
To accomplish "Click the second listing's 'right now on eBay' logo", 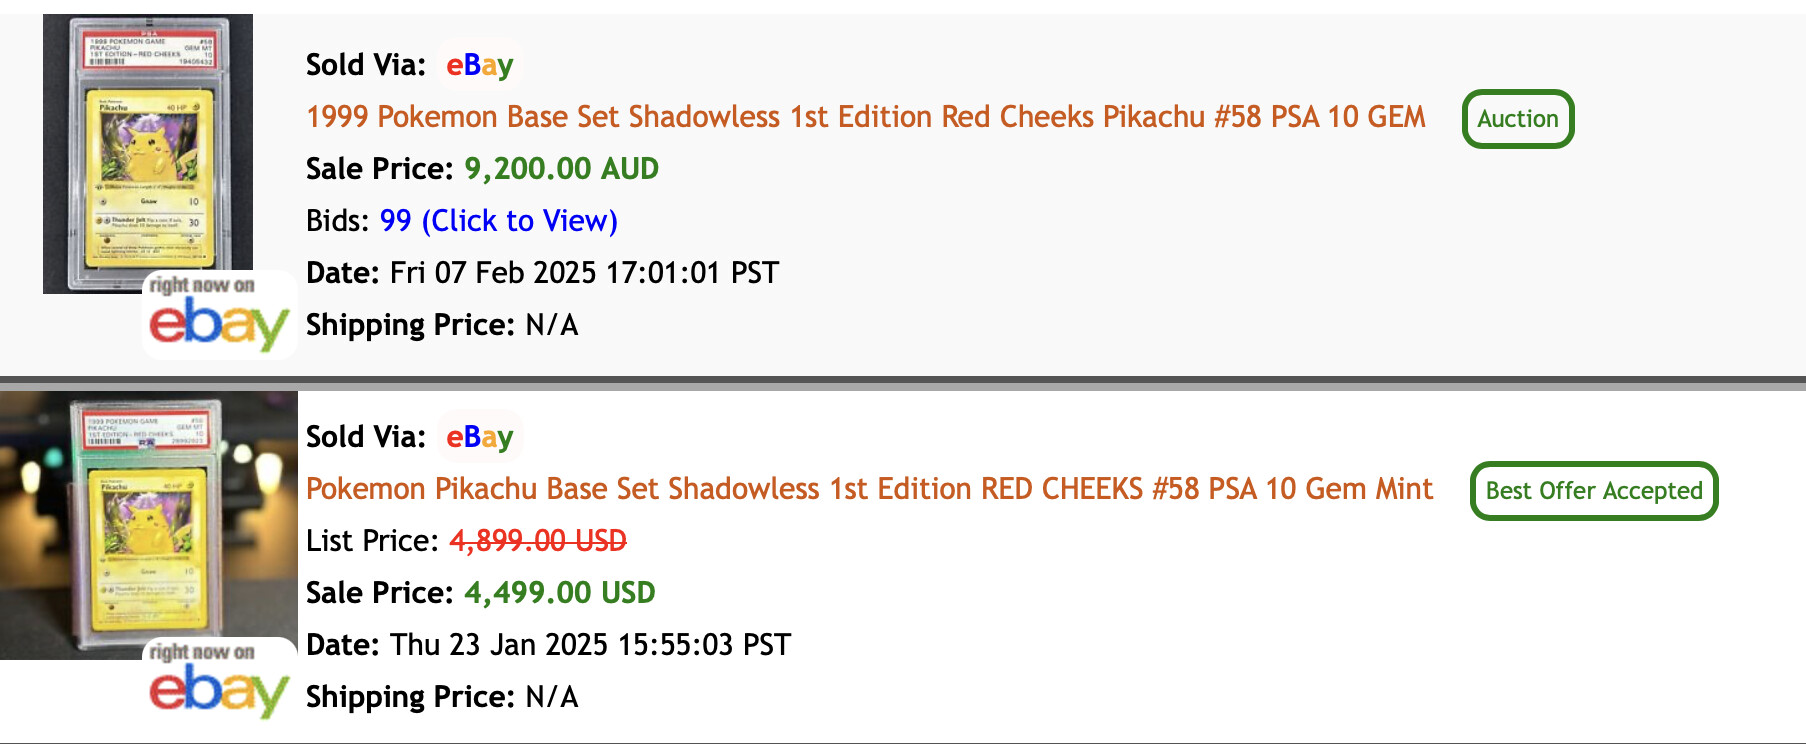I will tap(219, 680).
